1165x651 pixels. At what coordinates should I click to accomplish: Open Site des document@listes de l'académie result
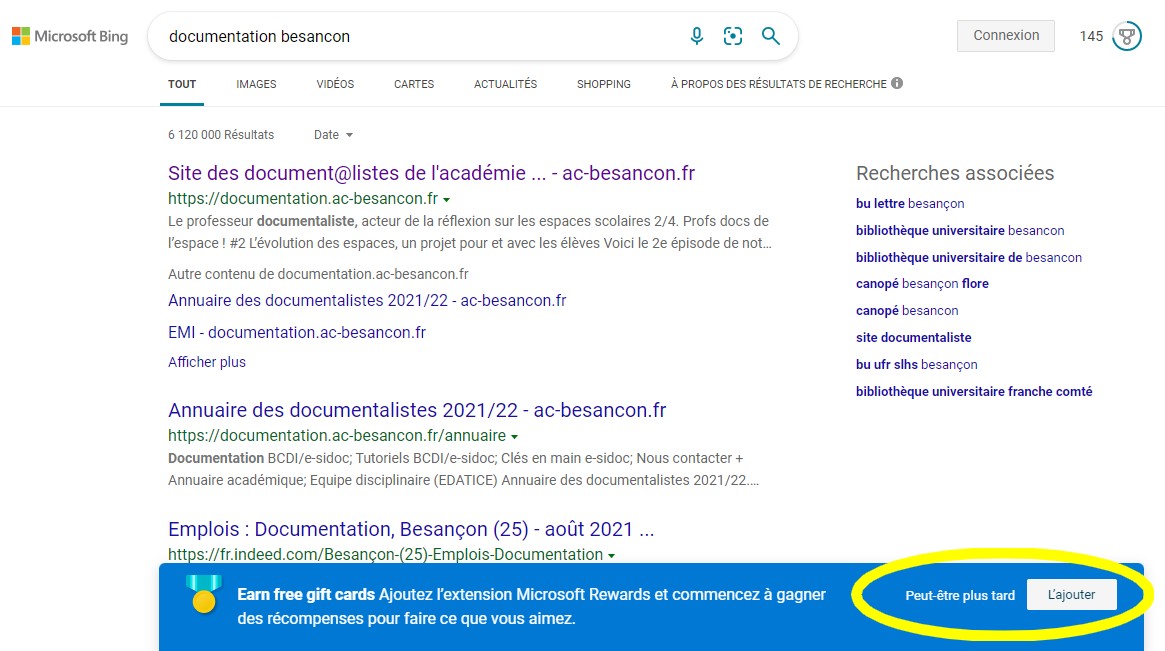(x=431, y=173)
